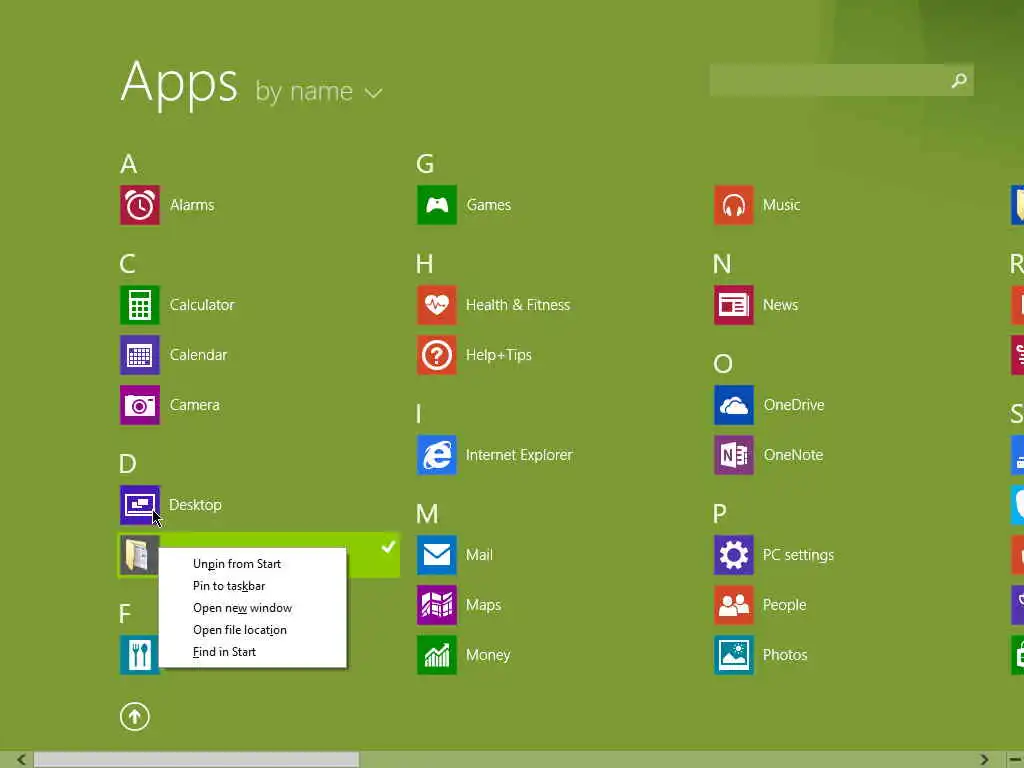
Task: Select 'Open new window' menu entry
Action: pyautogui.click(x=242, y=608)
